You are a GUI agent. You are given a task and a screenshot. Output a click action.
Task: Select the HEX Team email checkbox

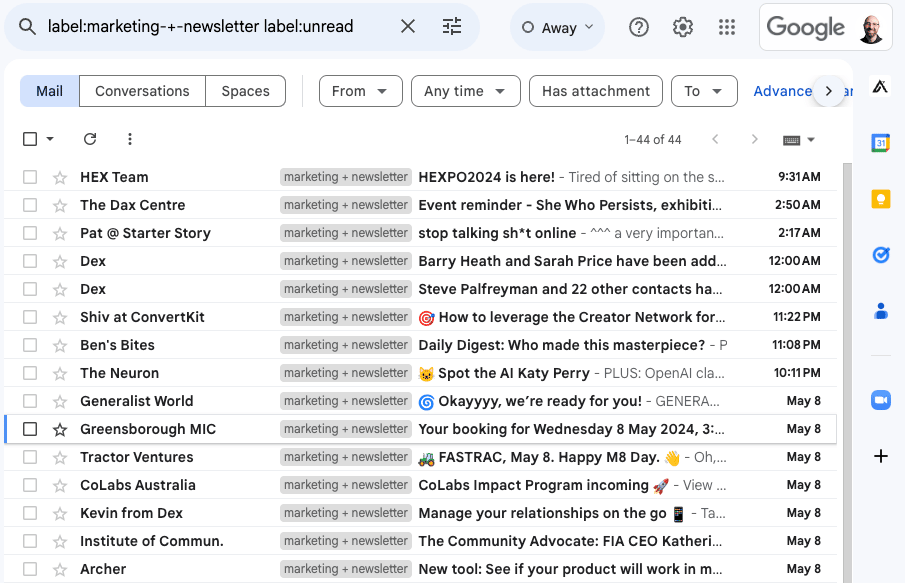pyautogui.click(x=30, y=177)
